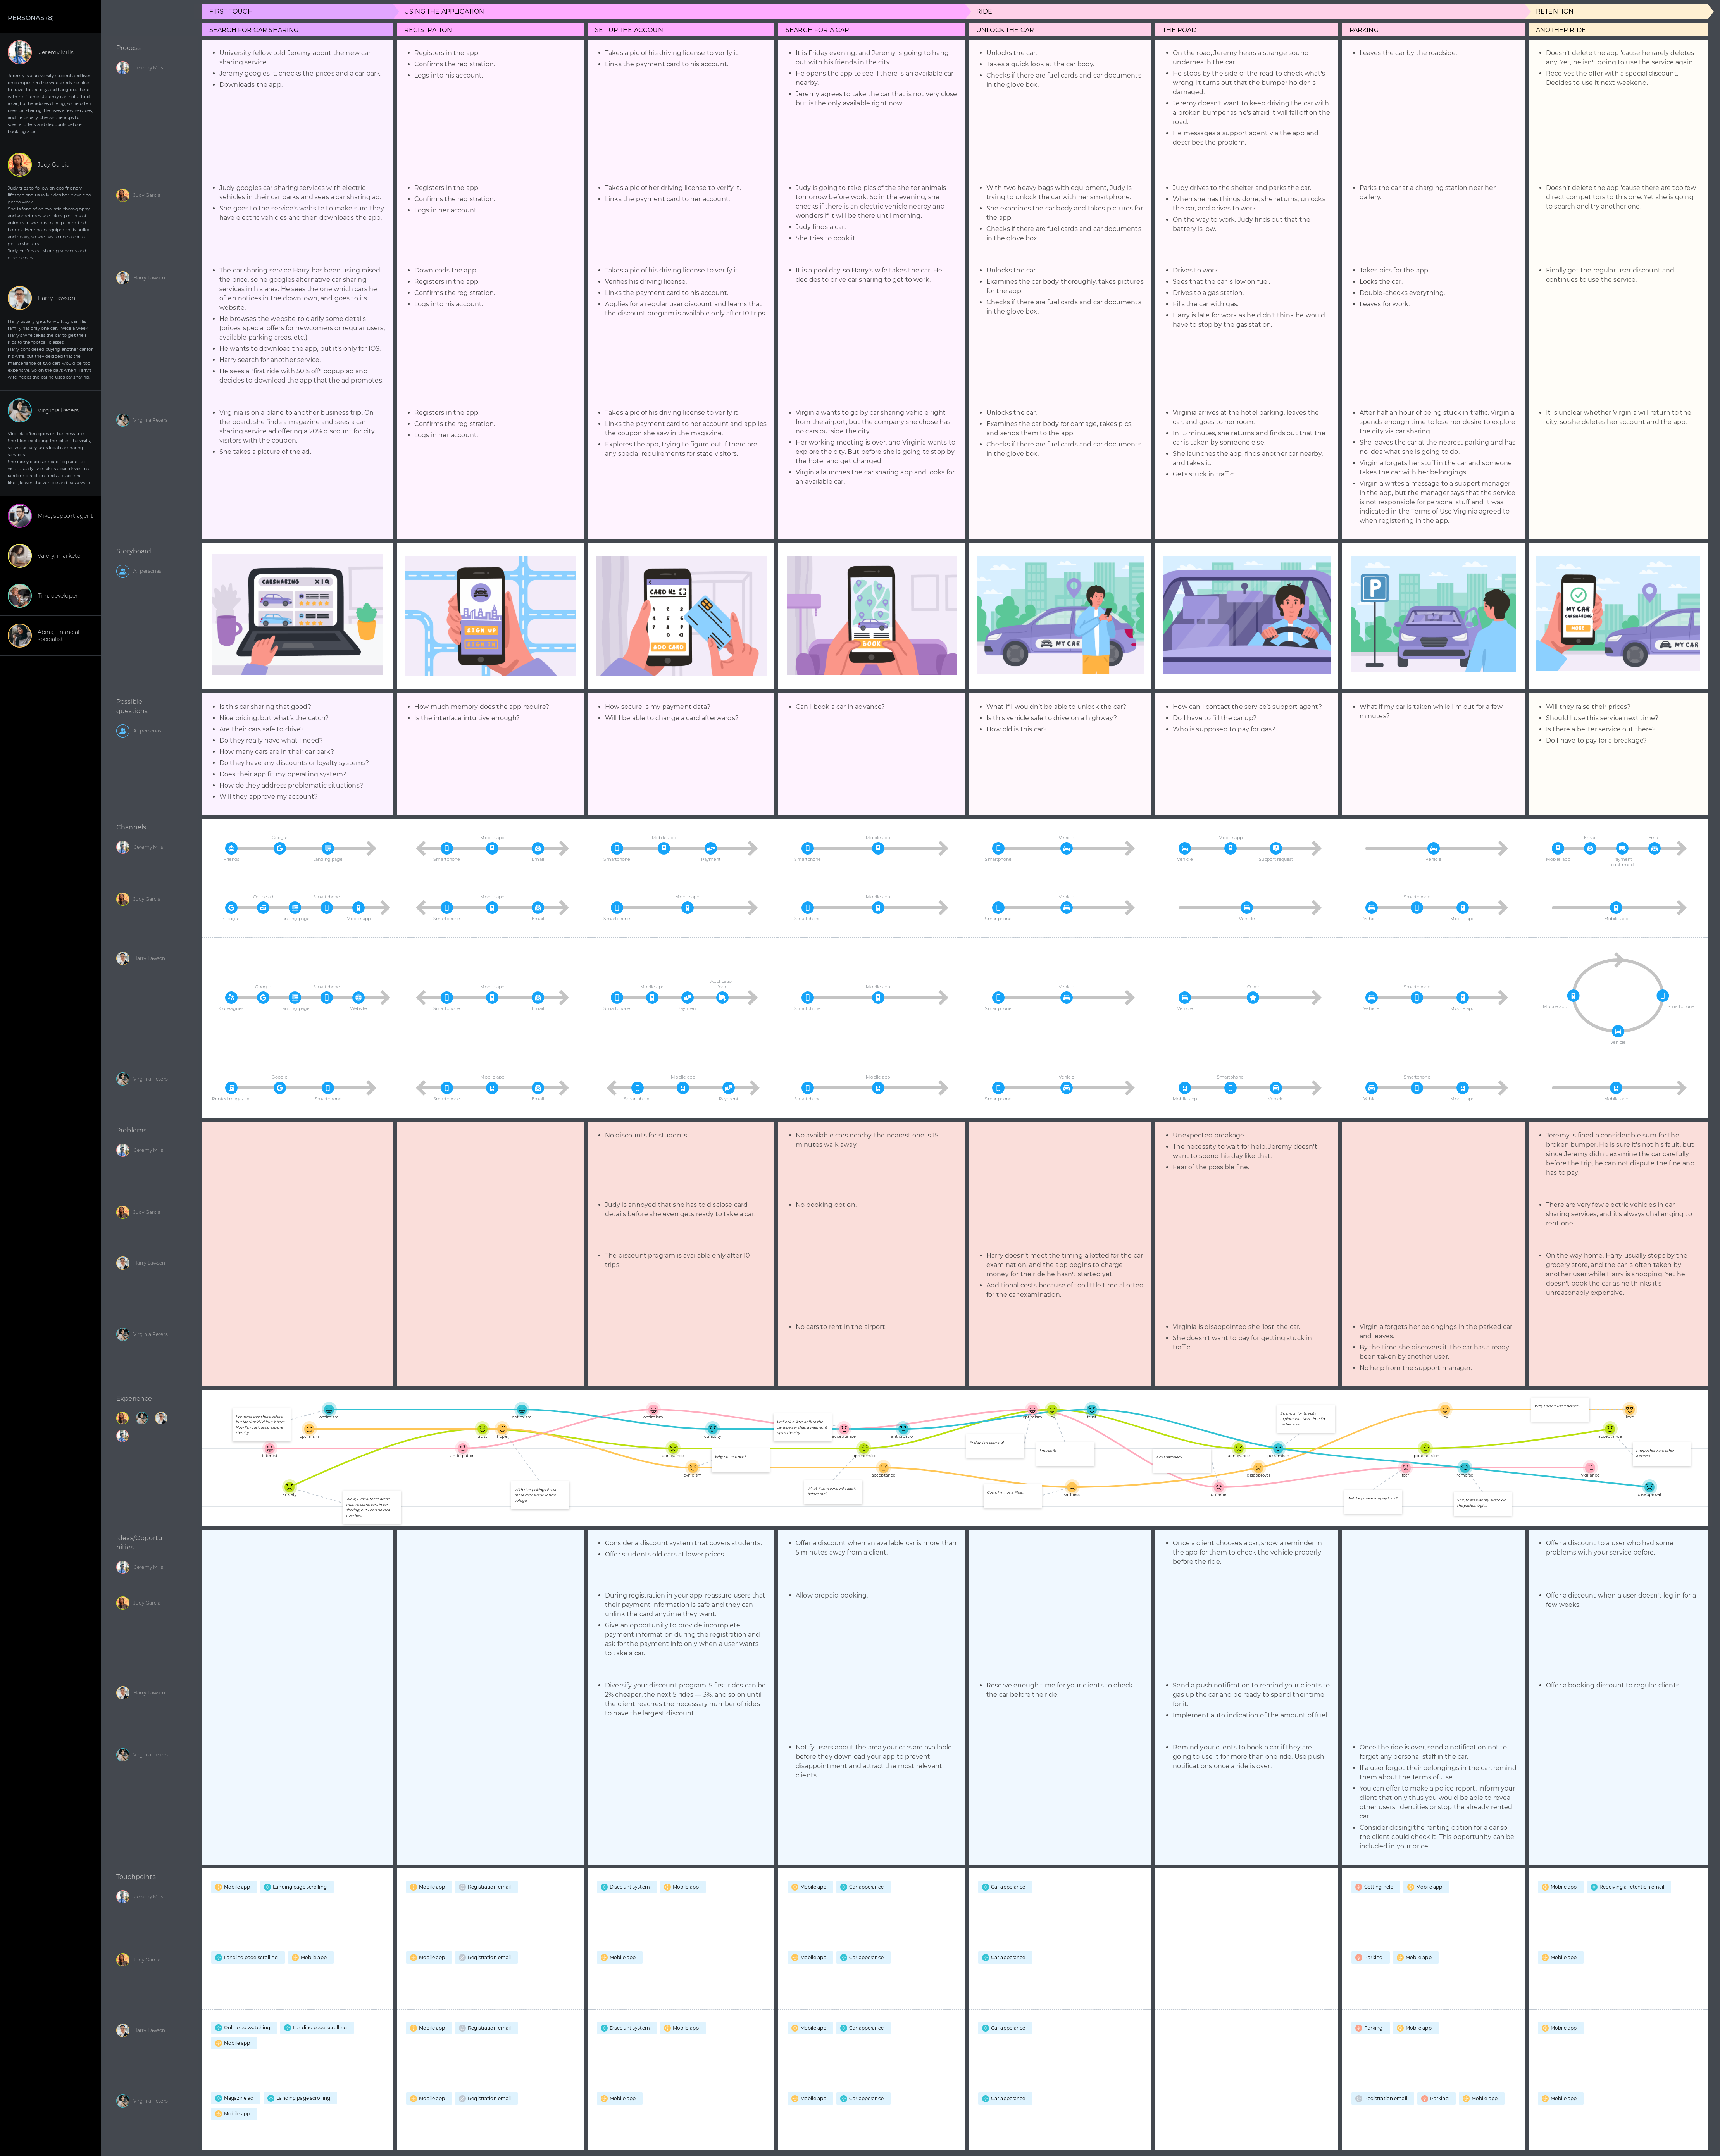This screenshot has width=1720, height=2156.
Task: Select the UNLOCK THE CAR substage header
Action: coord(1060,30)
